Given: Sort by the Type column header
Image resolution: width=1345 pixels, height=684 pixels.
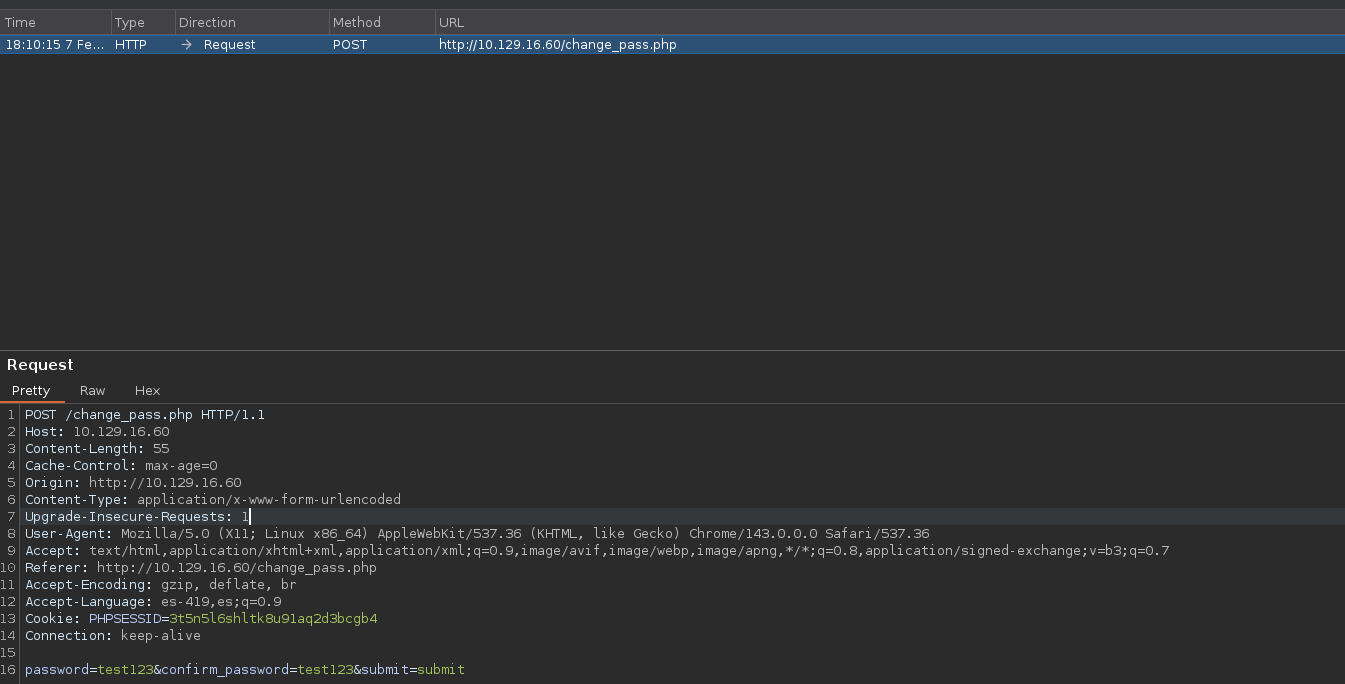Looking at the screenshot, I should pos(129,22).
